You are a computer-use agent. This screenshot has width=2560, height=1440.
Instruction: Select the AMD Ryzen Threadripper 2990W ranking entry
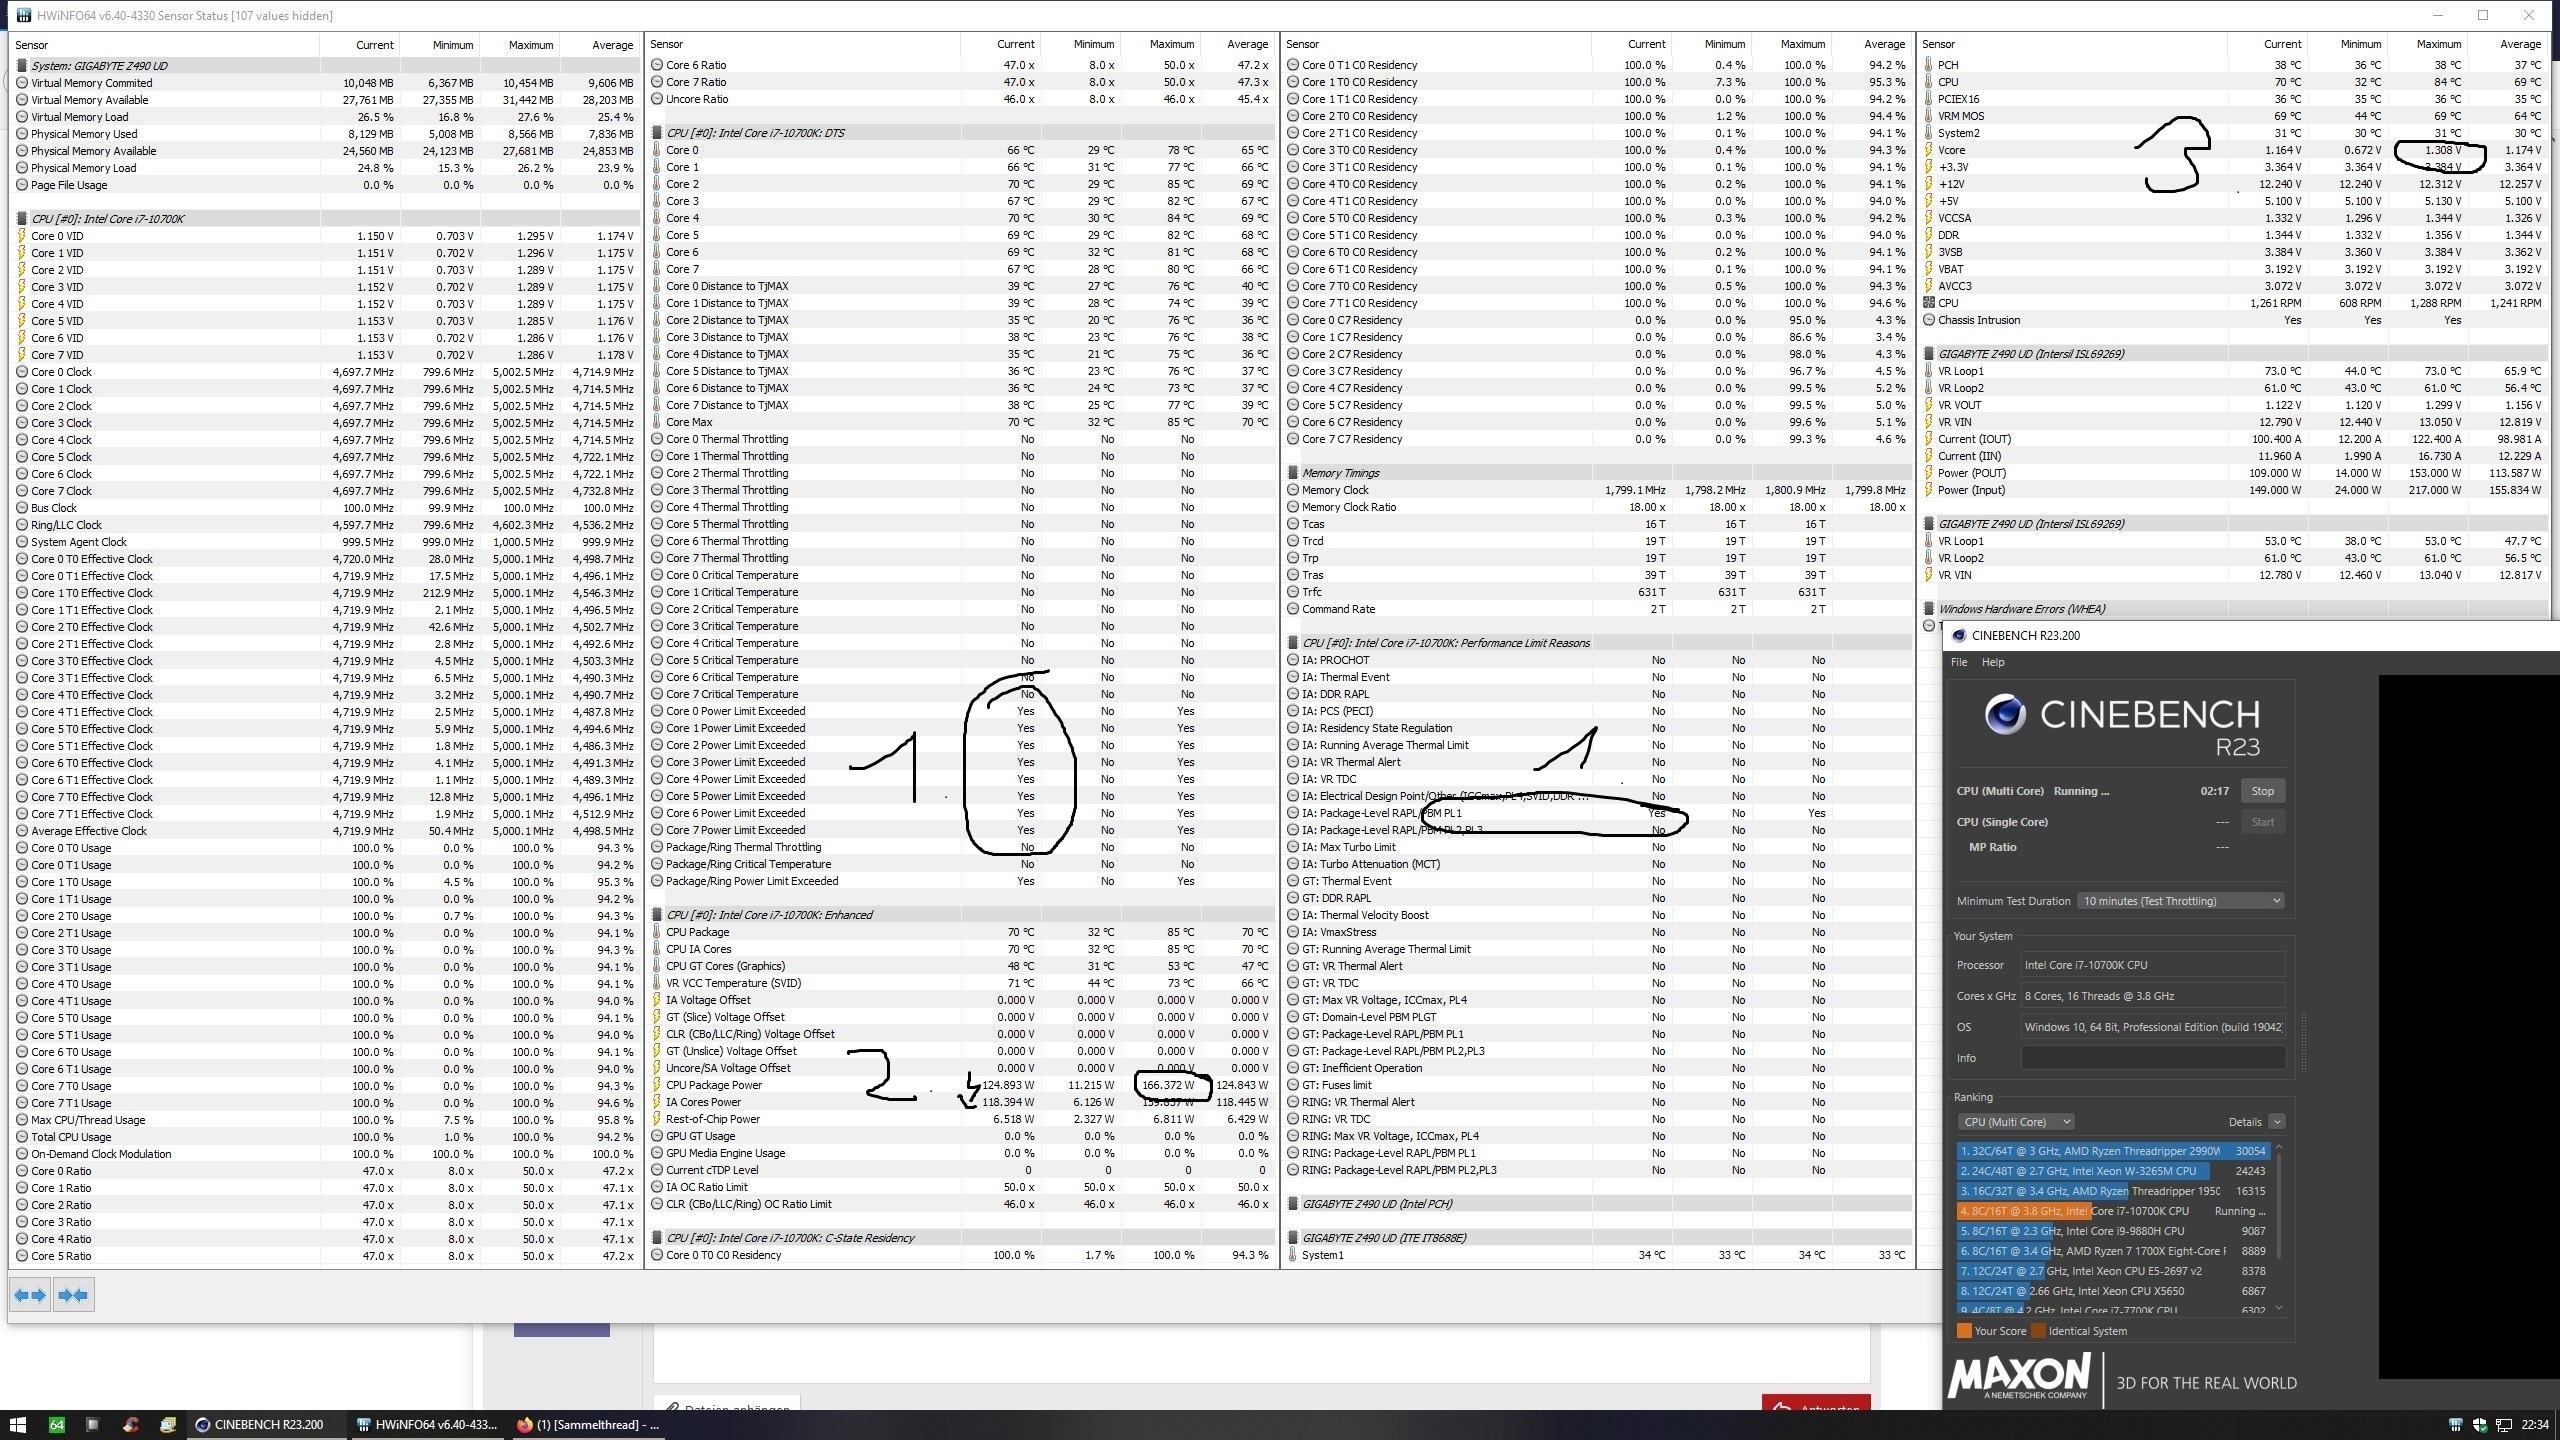click(2114, 1151)
